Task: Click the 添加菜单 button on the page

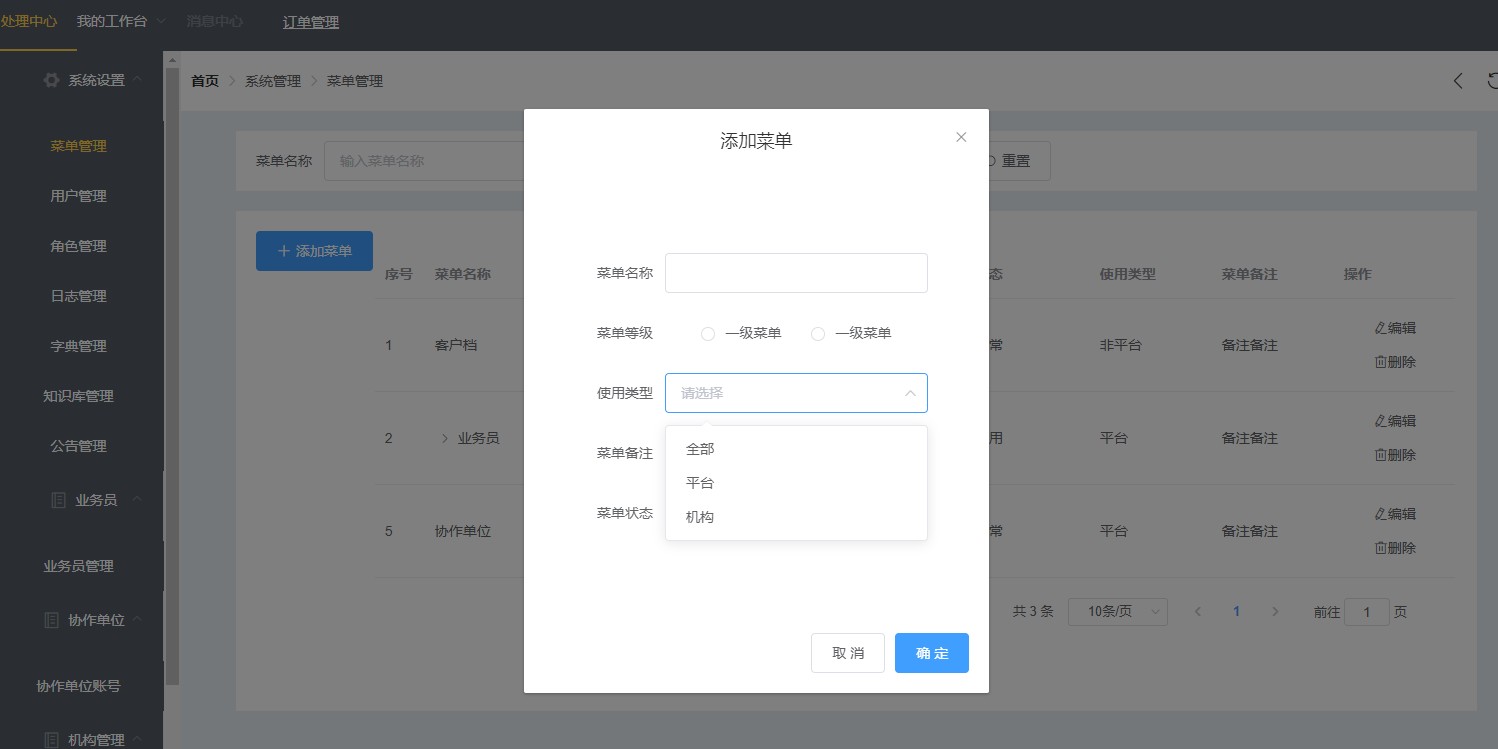Action: coord(314,251)
